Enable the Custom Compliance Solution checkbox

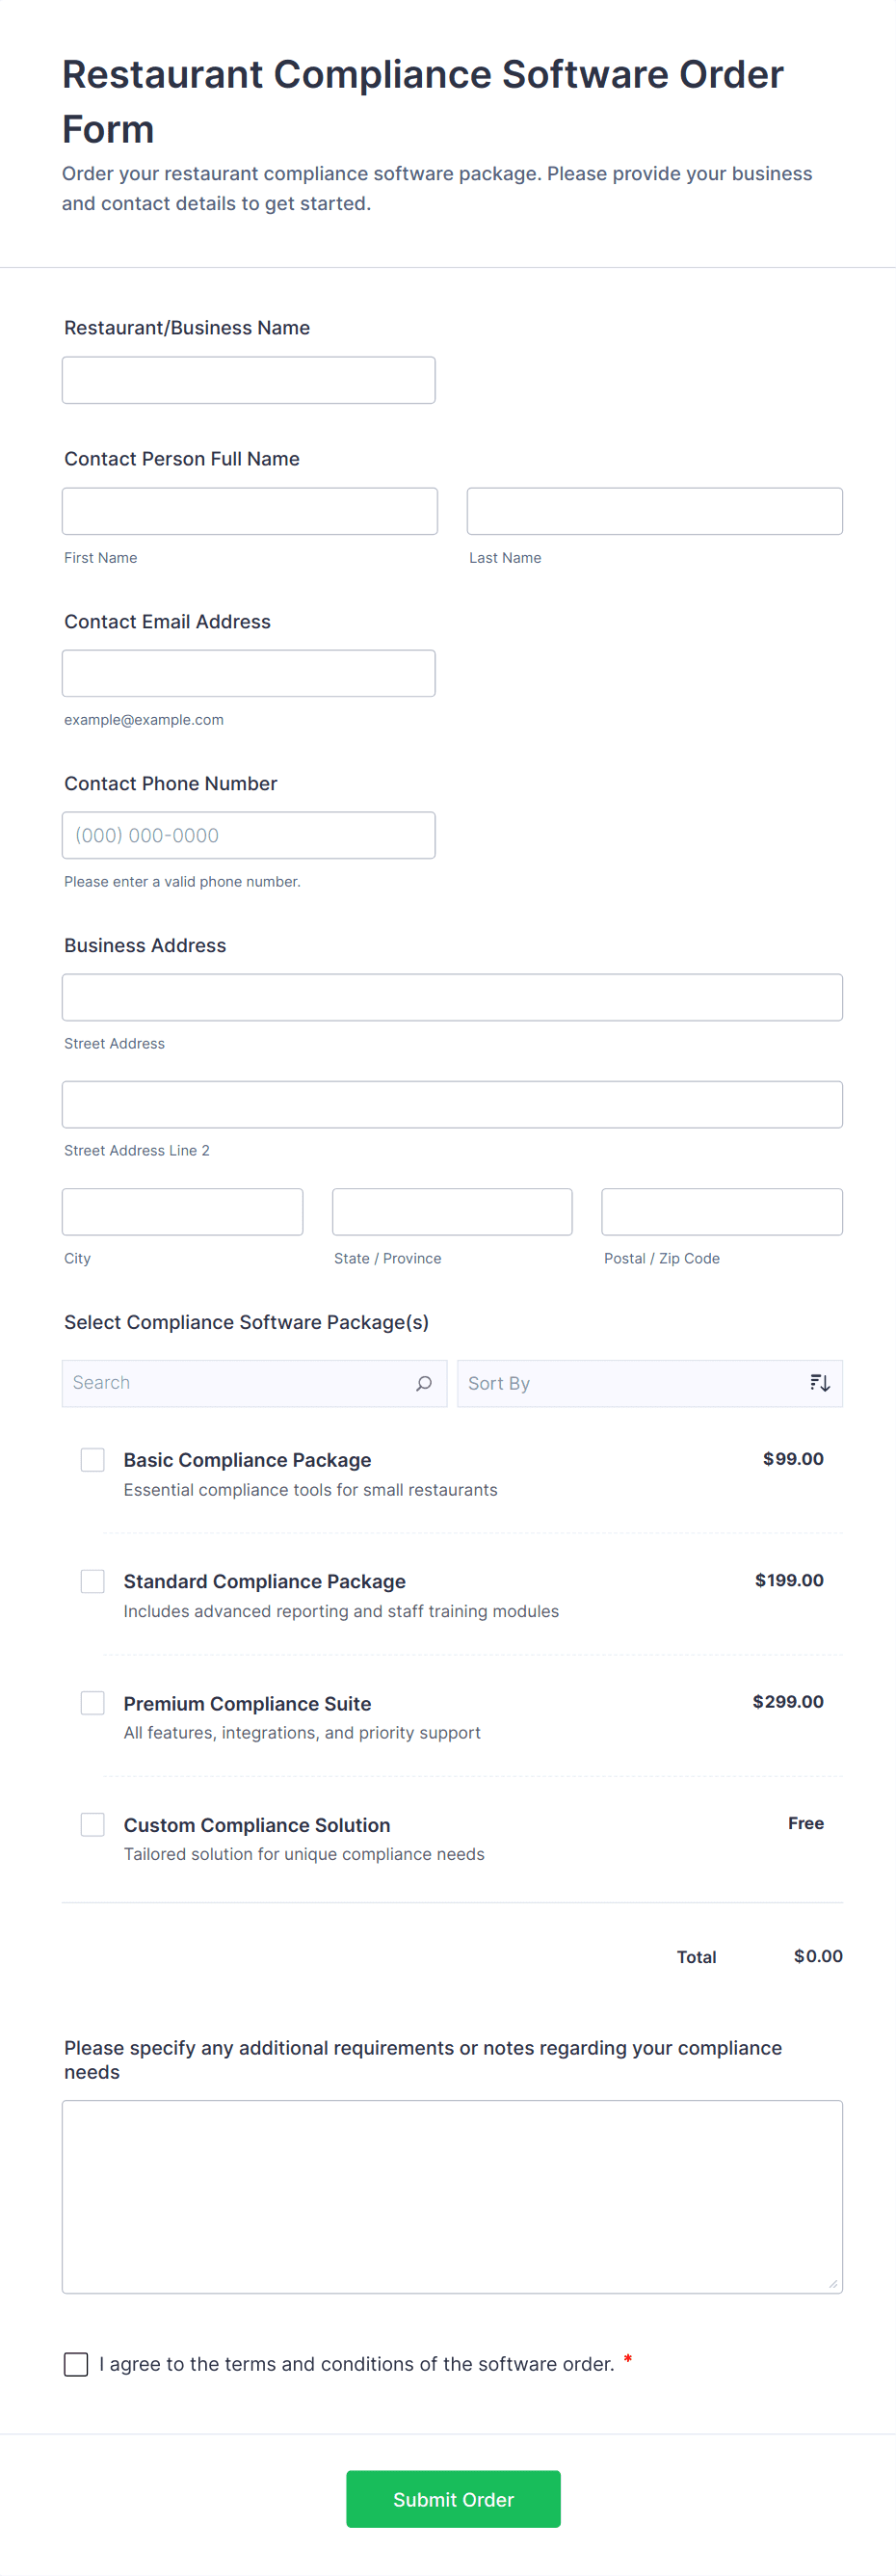coord(93,1824)
